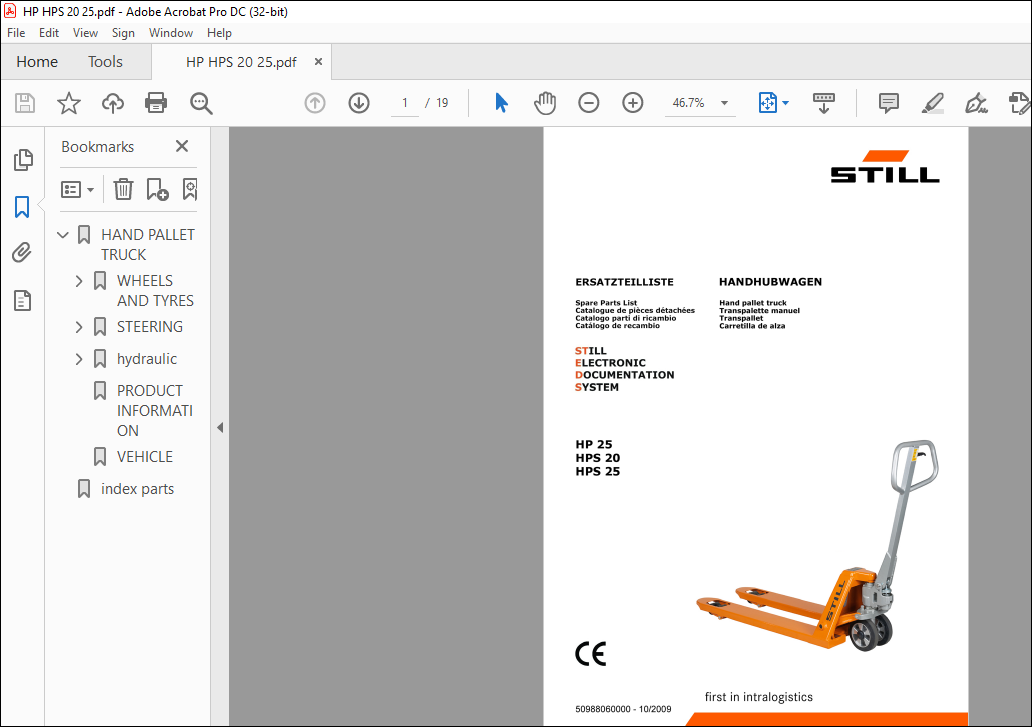Click the page number input field
The image size is (1032, 727).
[405, 103]
